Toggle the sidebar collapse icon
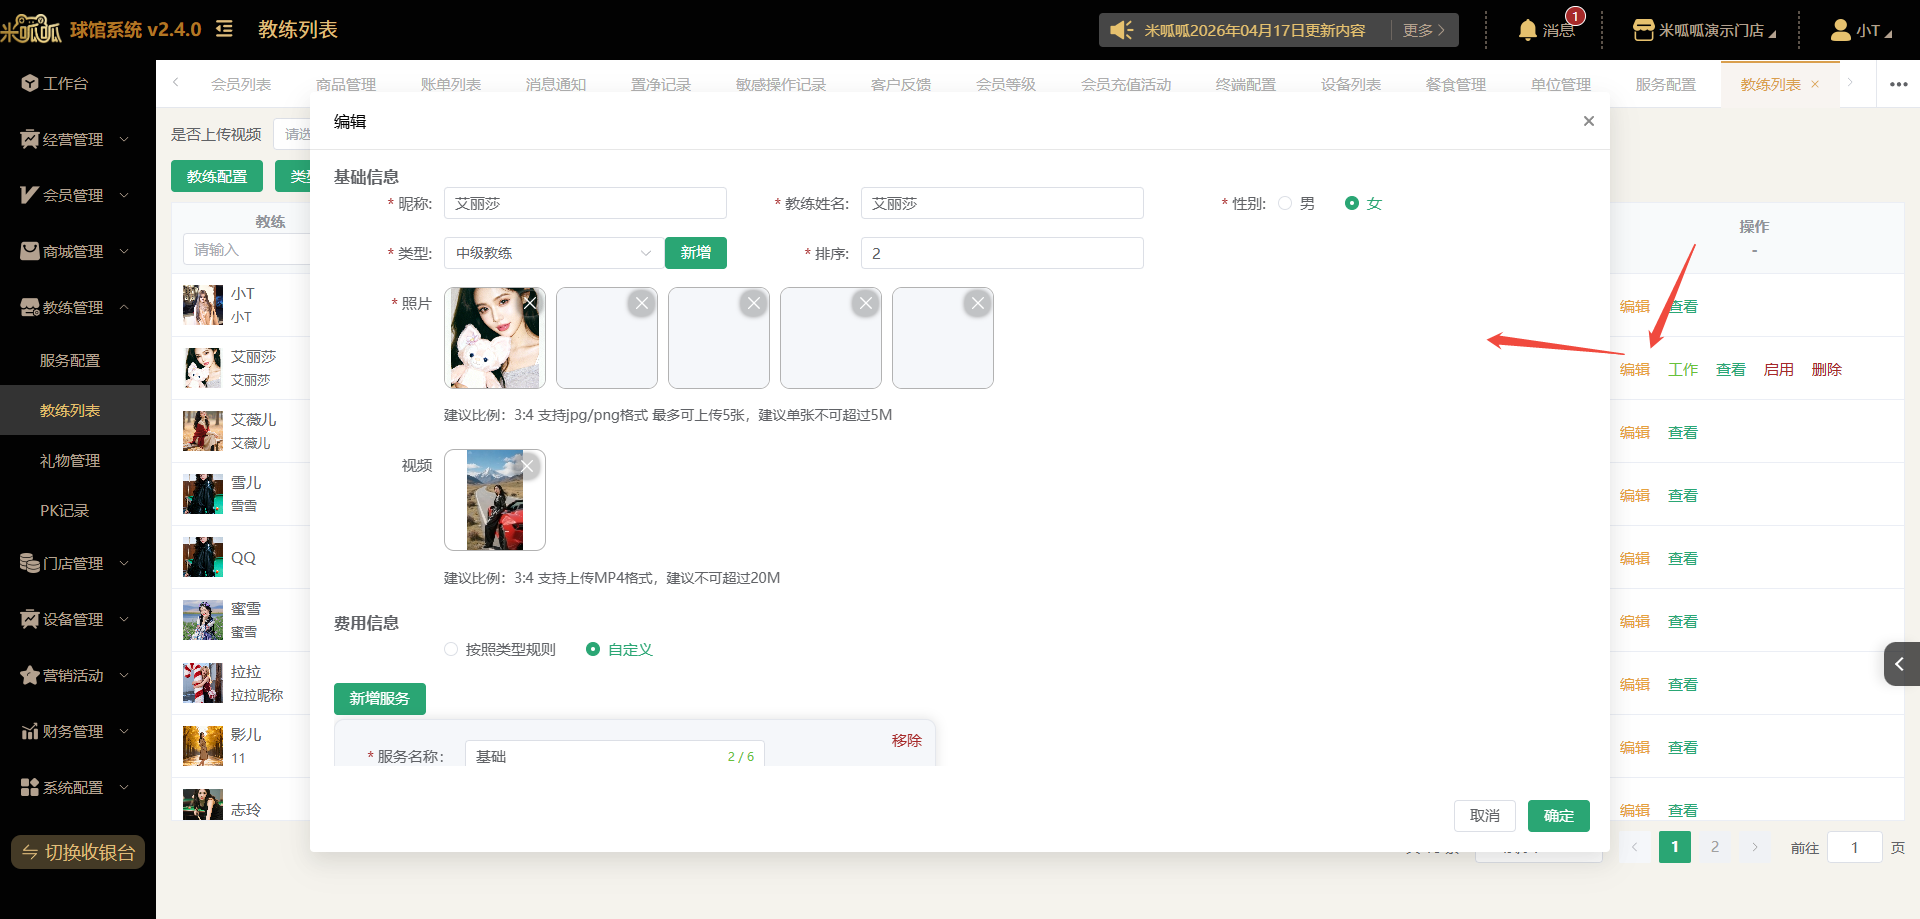Image resolution: width=1920 pixels, height=919 pixels. tap(225, 29)
